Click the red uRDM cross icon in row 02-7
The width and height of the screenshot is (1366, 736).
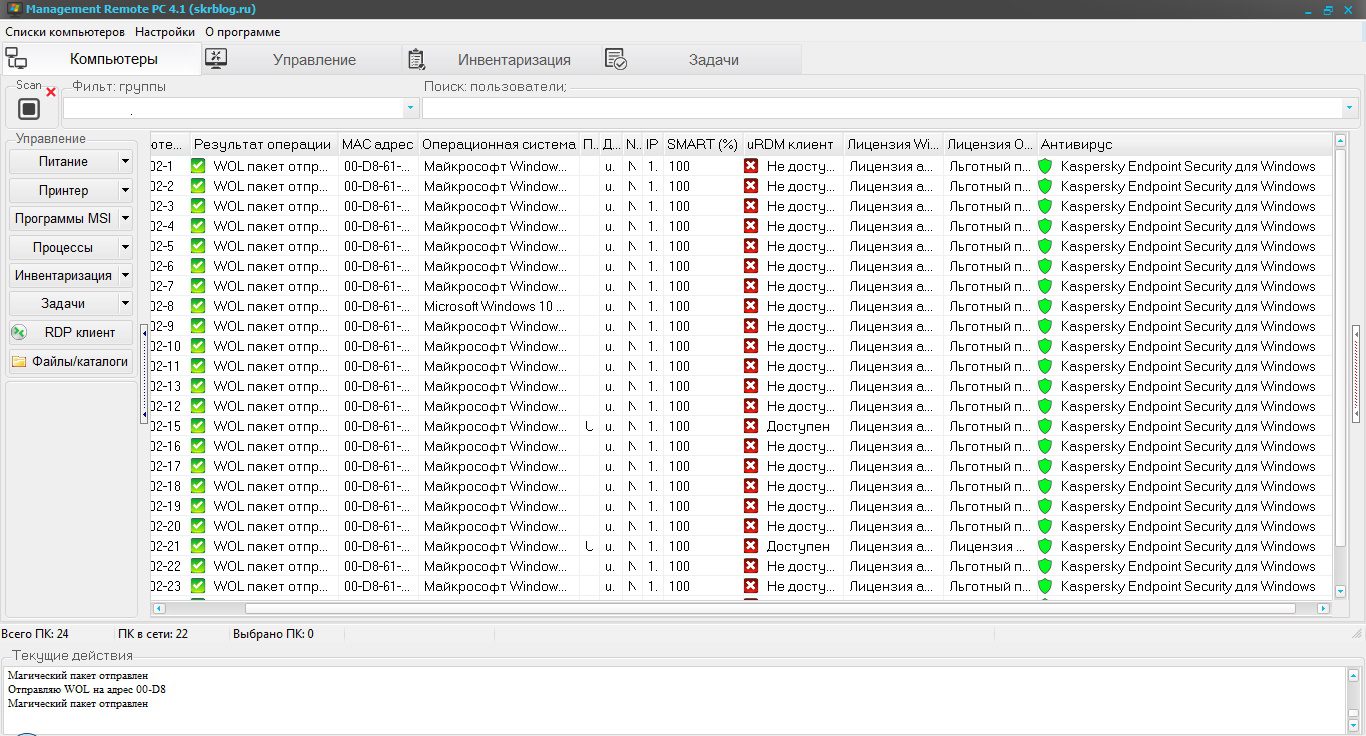(751, 286)
